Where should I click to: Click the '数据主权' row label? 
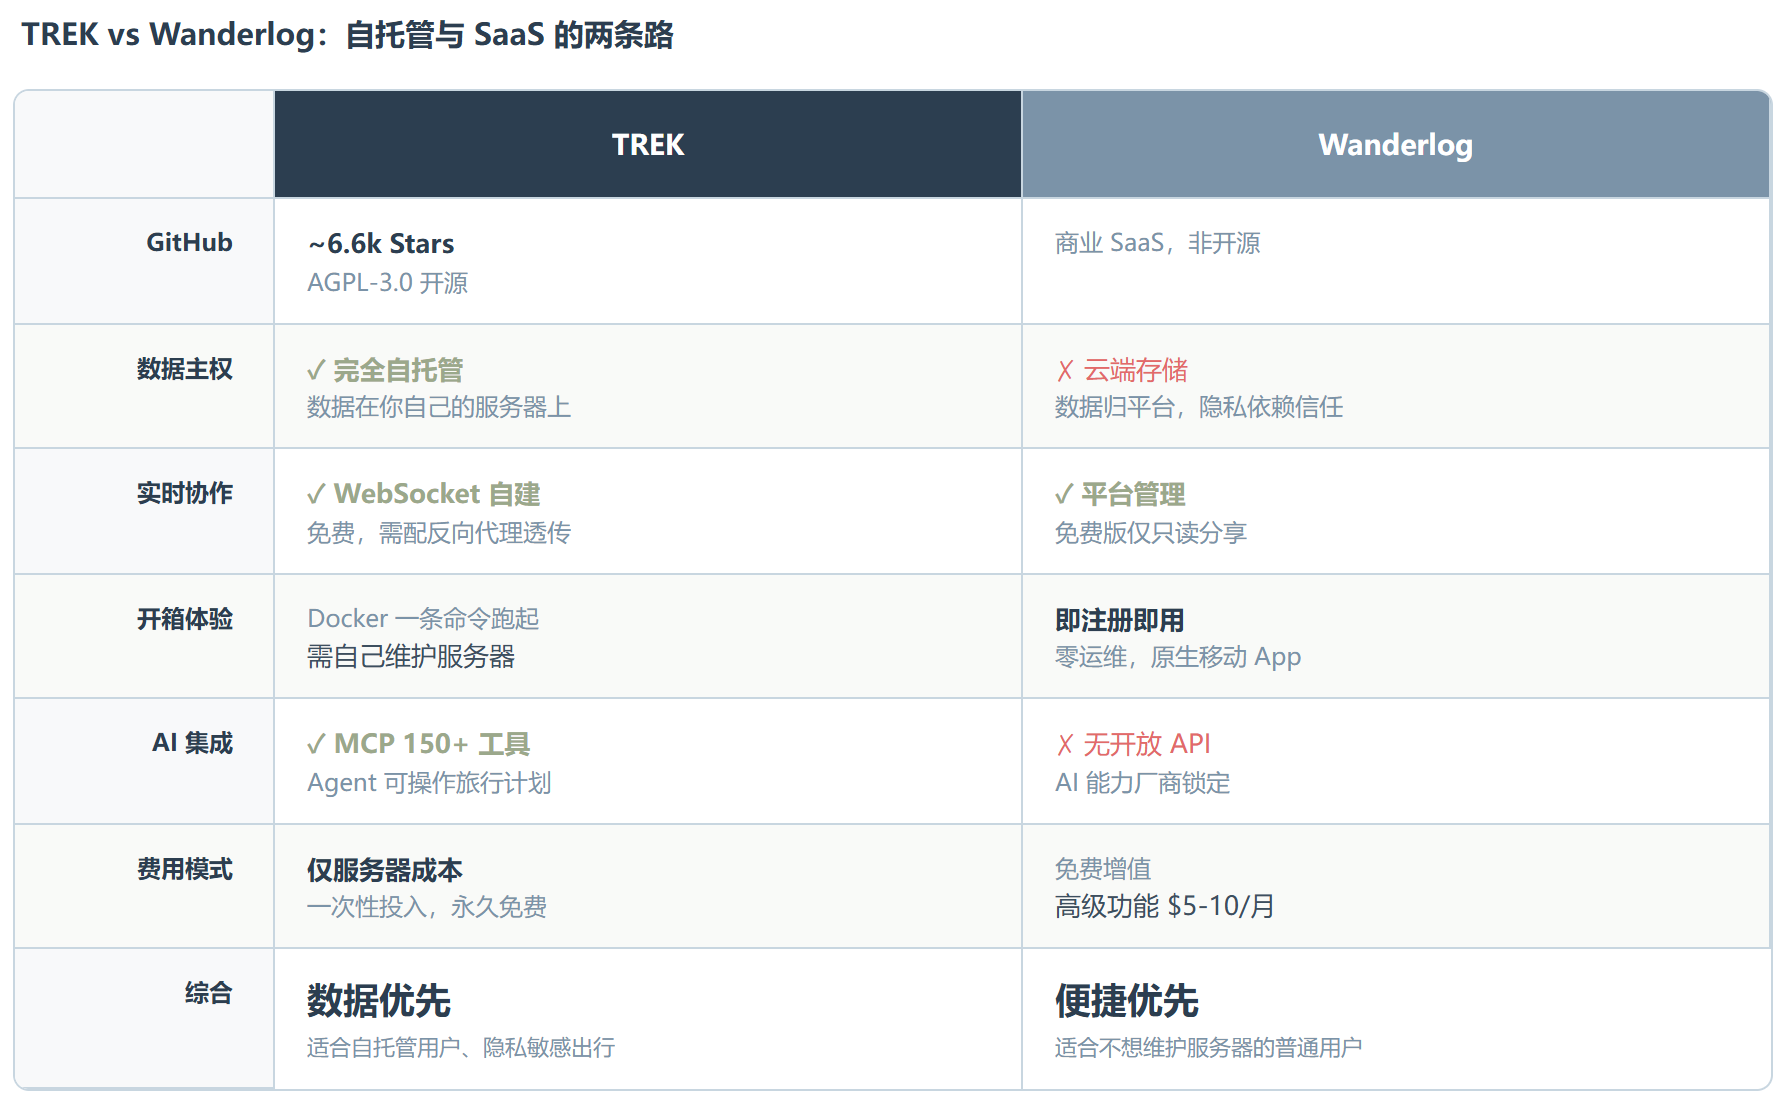[185, 368]
